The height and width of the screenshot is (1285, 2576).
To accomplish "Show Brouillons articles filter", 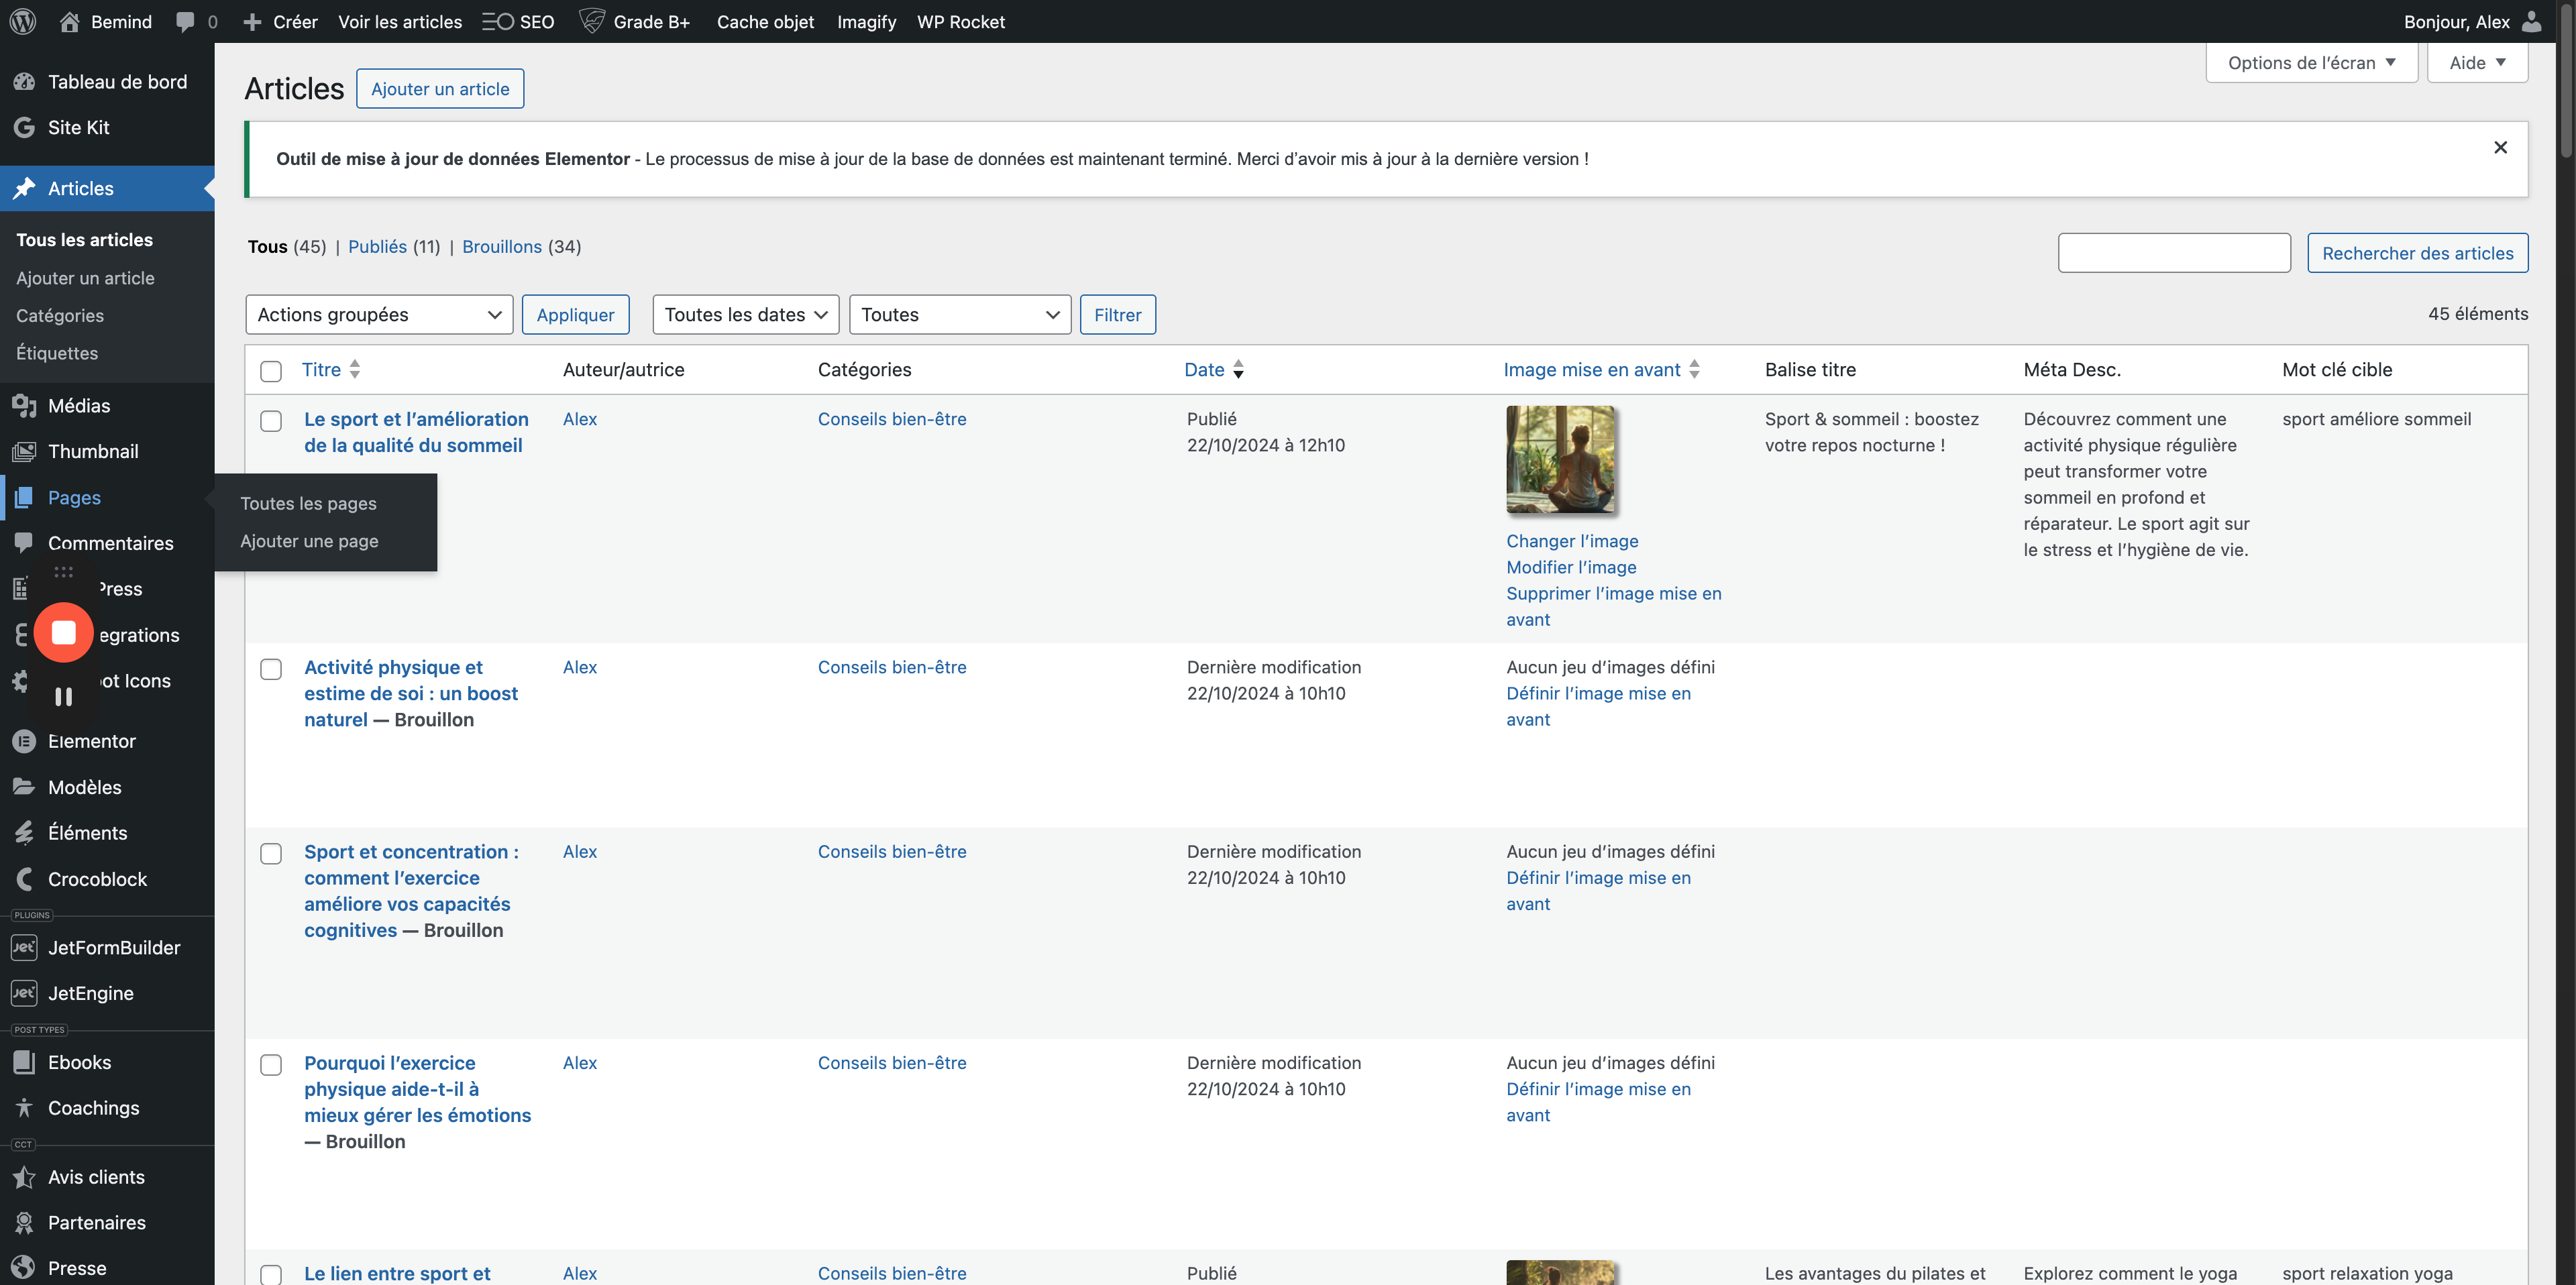I will point(502,246).
